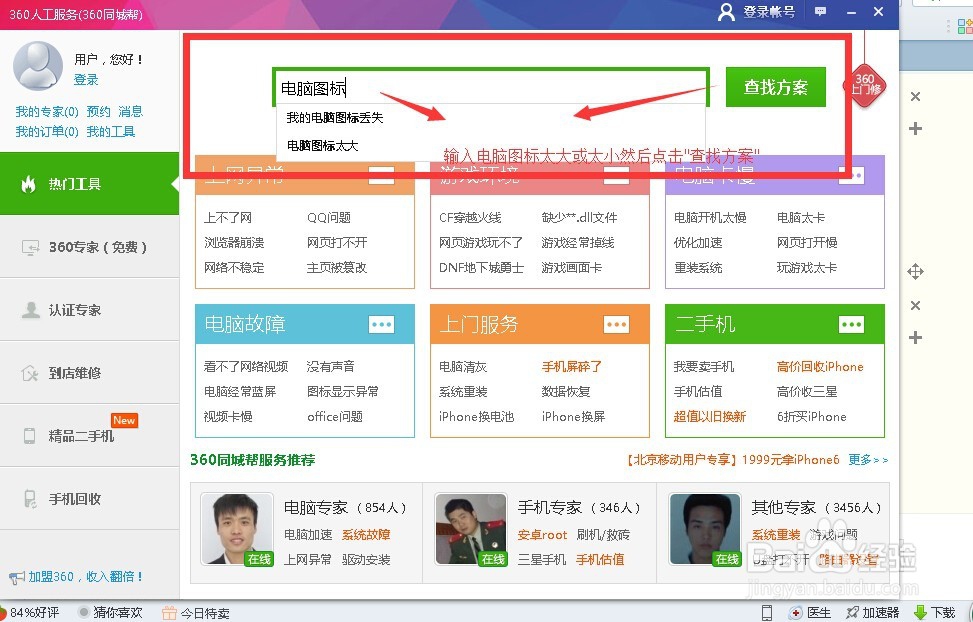Screen dimensions: 973x622
Task: Open the office问题 link
Action: click(334, 417)
